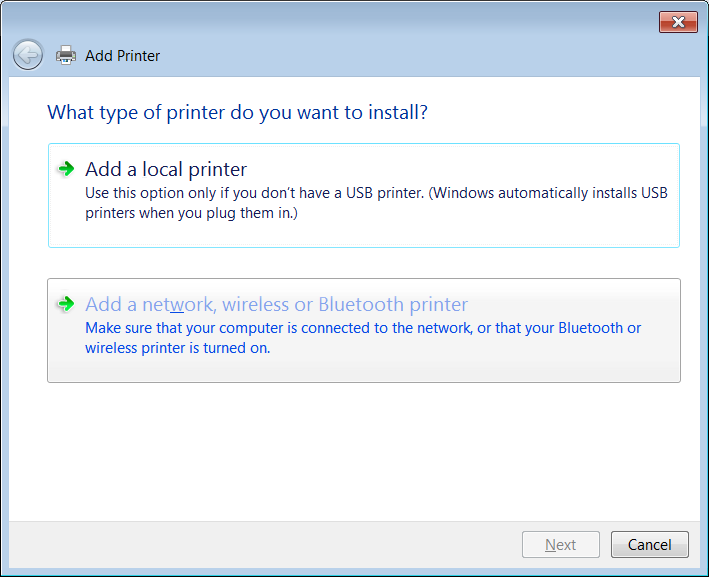Click empty space inside the network printer option box
Screen dimensions: 709x577
pos(500,368)
